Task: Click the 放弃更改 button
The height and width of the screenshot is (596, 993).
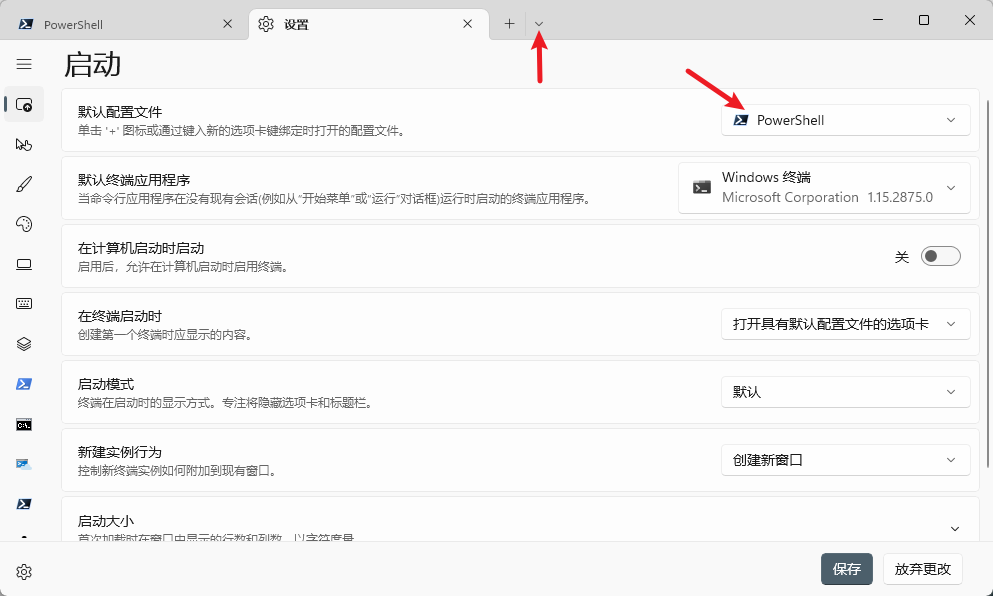Action: pyautogui.click(x=923, y=569)
